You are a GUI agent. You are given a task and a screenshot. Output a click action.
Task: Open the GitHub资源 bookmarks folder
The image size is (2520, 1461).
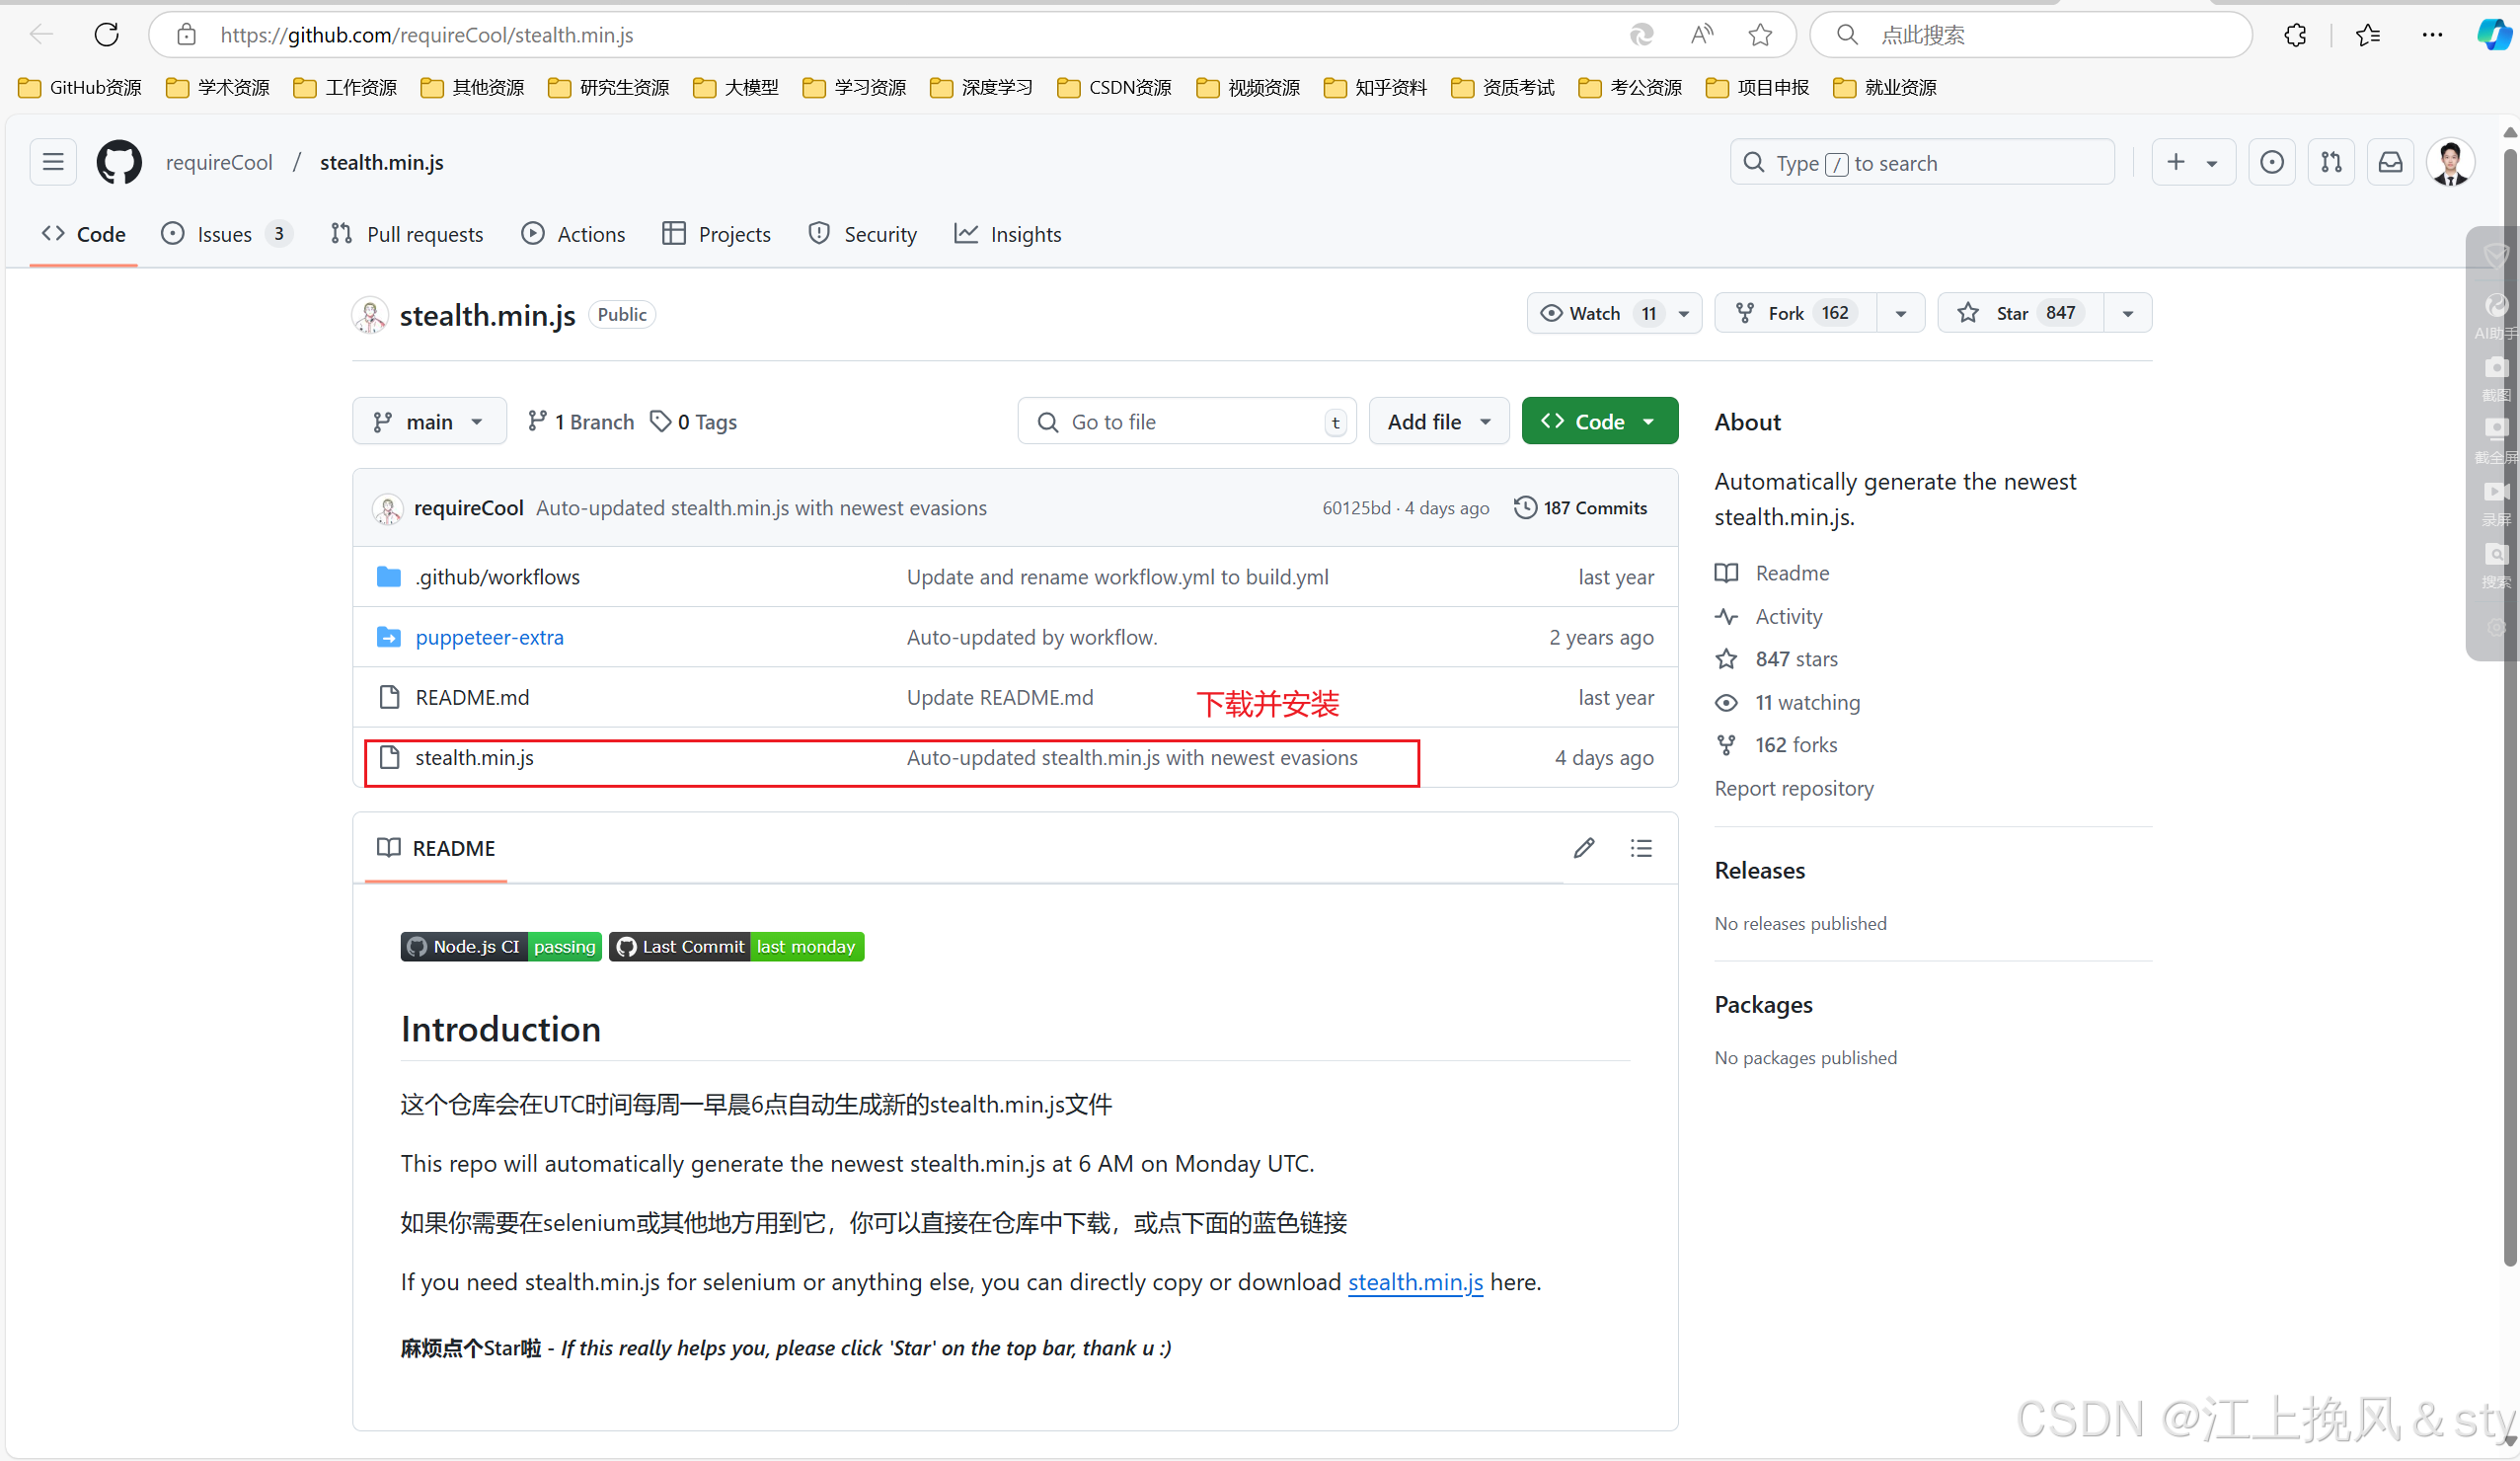point(80,88)
